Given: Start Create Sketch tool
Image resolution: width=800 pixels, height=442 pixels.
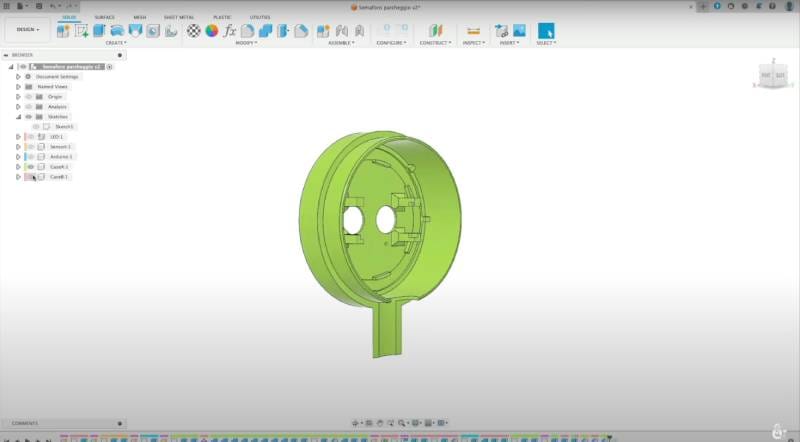Looking at the screenshot, I should pyautogui.click(x=82, y=31).
